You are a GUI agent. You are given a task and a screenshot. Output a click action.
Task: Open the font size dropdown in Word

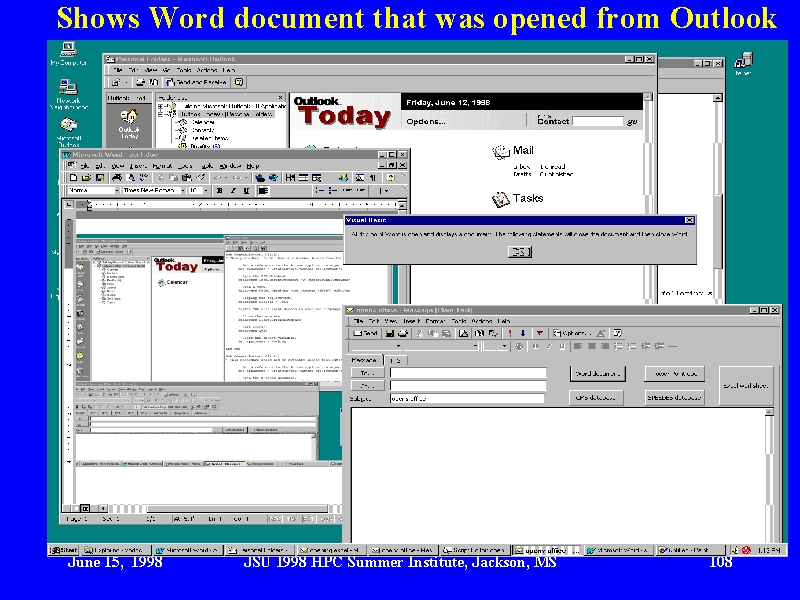tap(206, 191)
